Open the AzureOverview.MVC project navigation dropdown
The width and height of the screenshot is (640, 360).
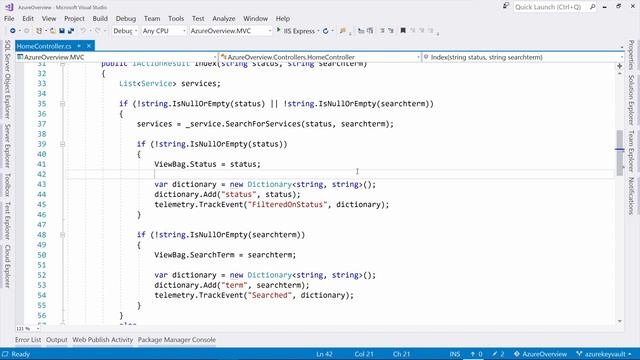[117, 57]
